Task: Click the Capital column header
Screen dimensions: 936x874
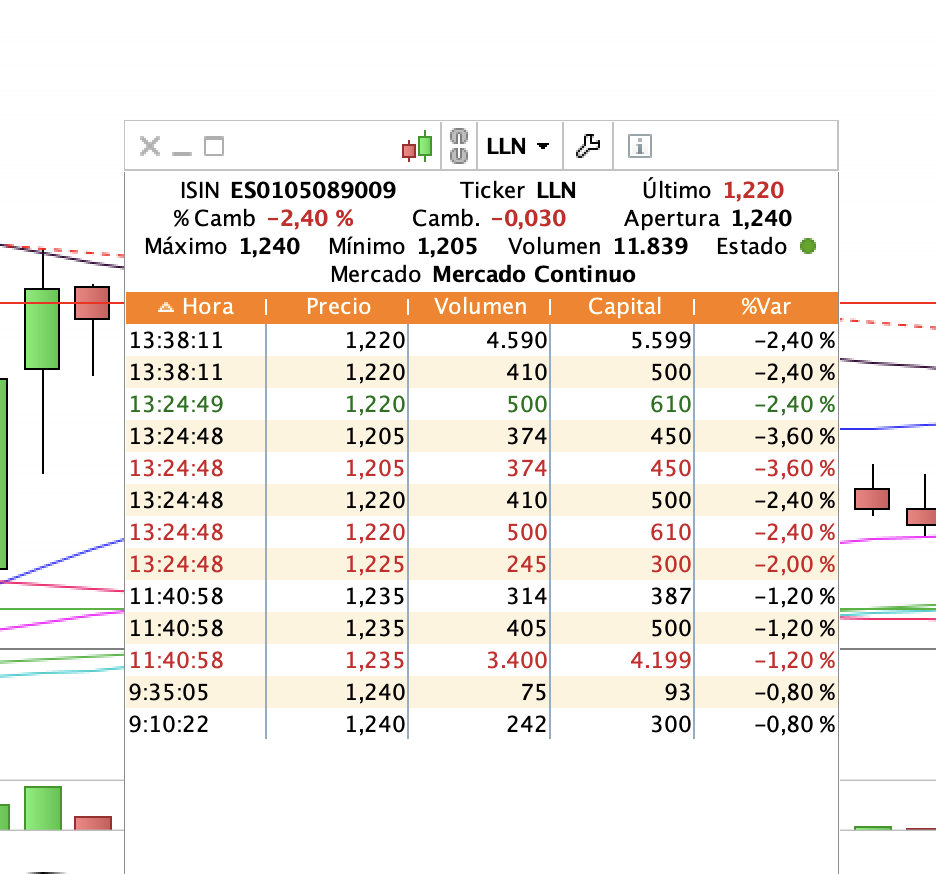Action: click(x=624, y=307)
